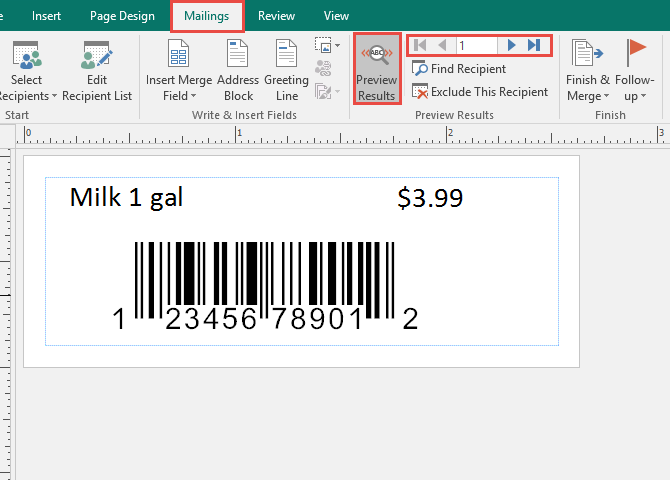Image resolution: width=670 pixels, height=480 pixels.
Task: Switch to the Insert tab
Action: pyautogui.click(x=46, y=16)
